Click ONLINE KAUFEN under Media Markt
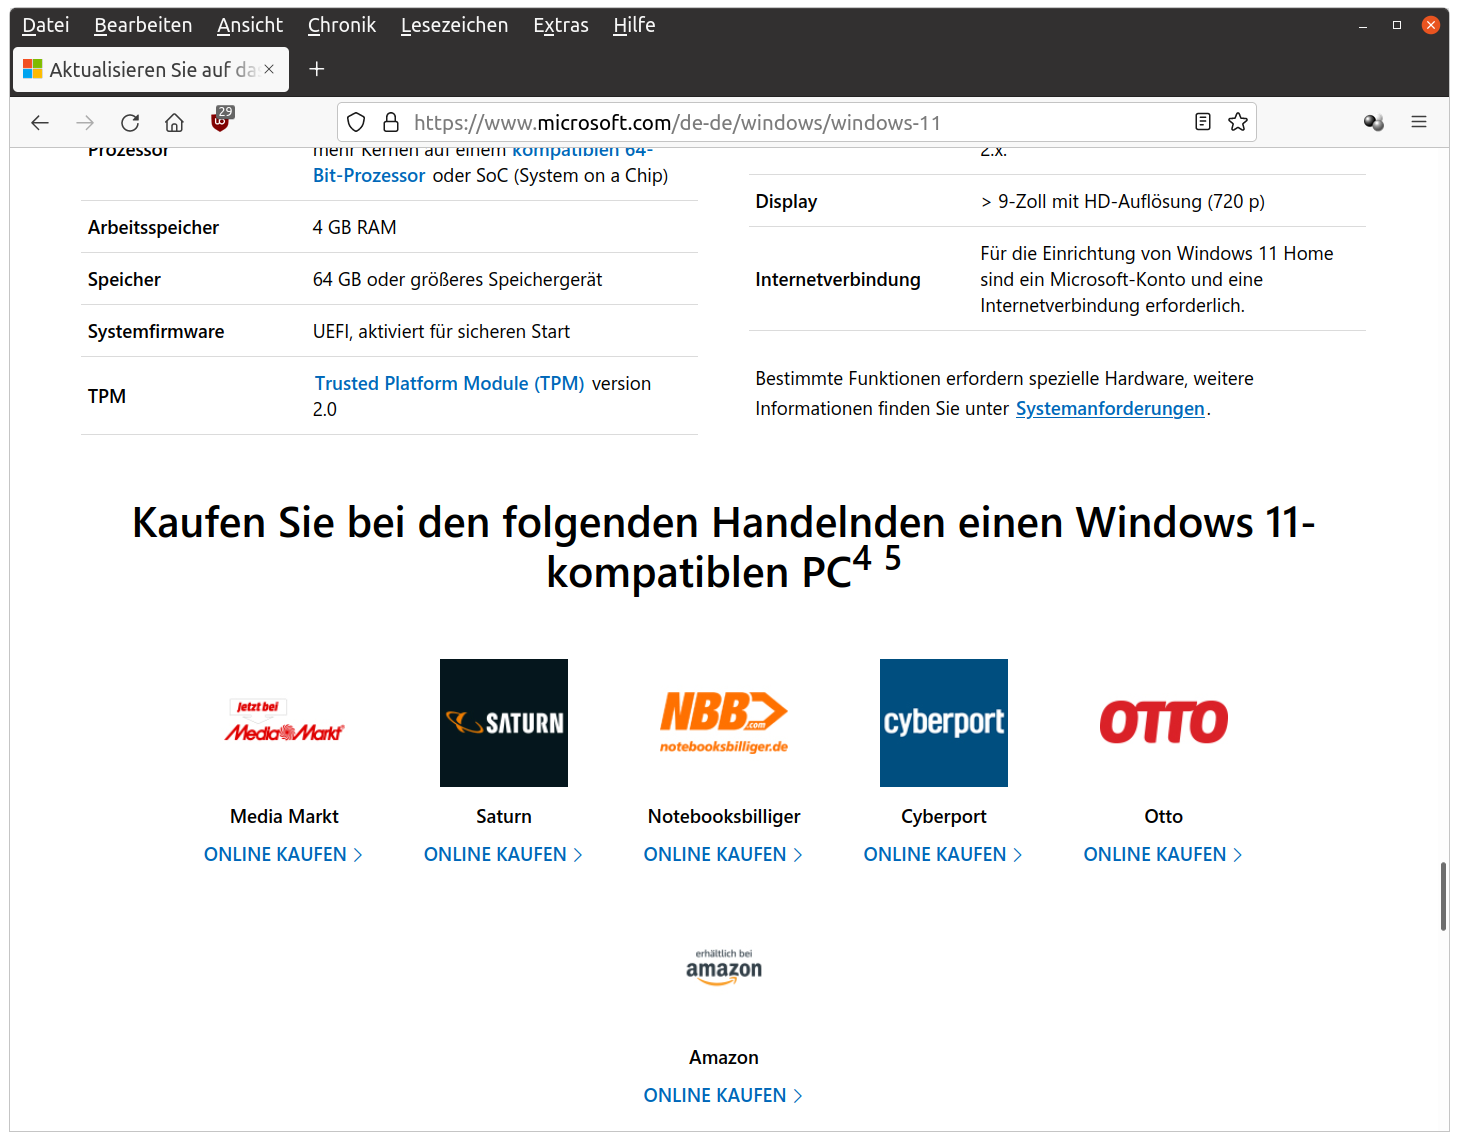 [x=284, y=855]
